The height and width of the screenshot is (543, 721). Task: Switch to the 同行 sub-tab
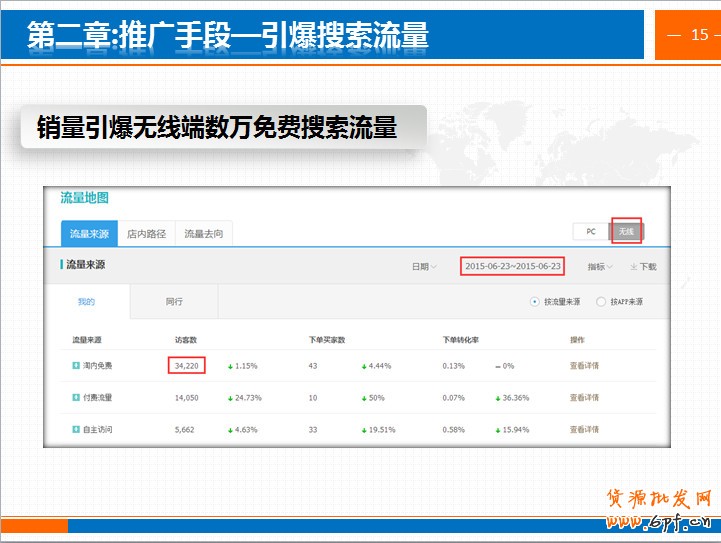pyautogui.click(x=174, y=301)
